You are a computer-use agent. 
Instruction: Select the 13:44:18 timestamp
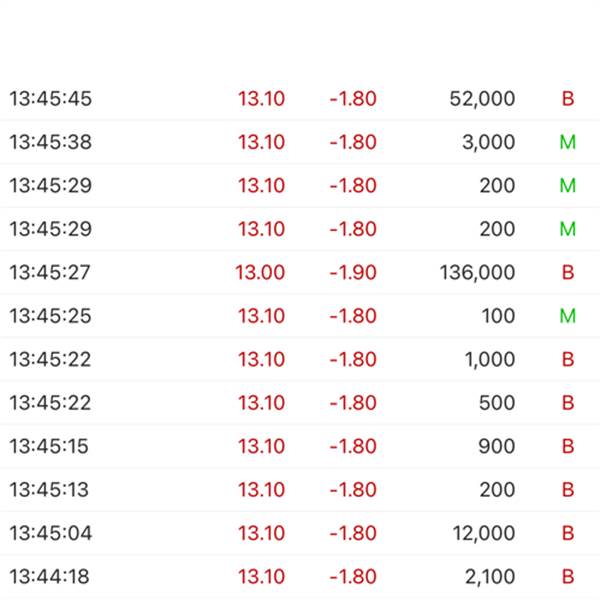(49, 577)
